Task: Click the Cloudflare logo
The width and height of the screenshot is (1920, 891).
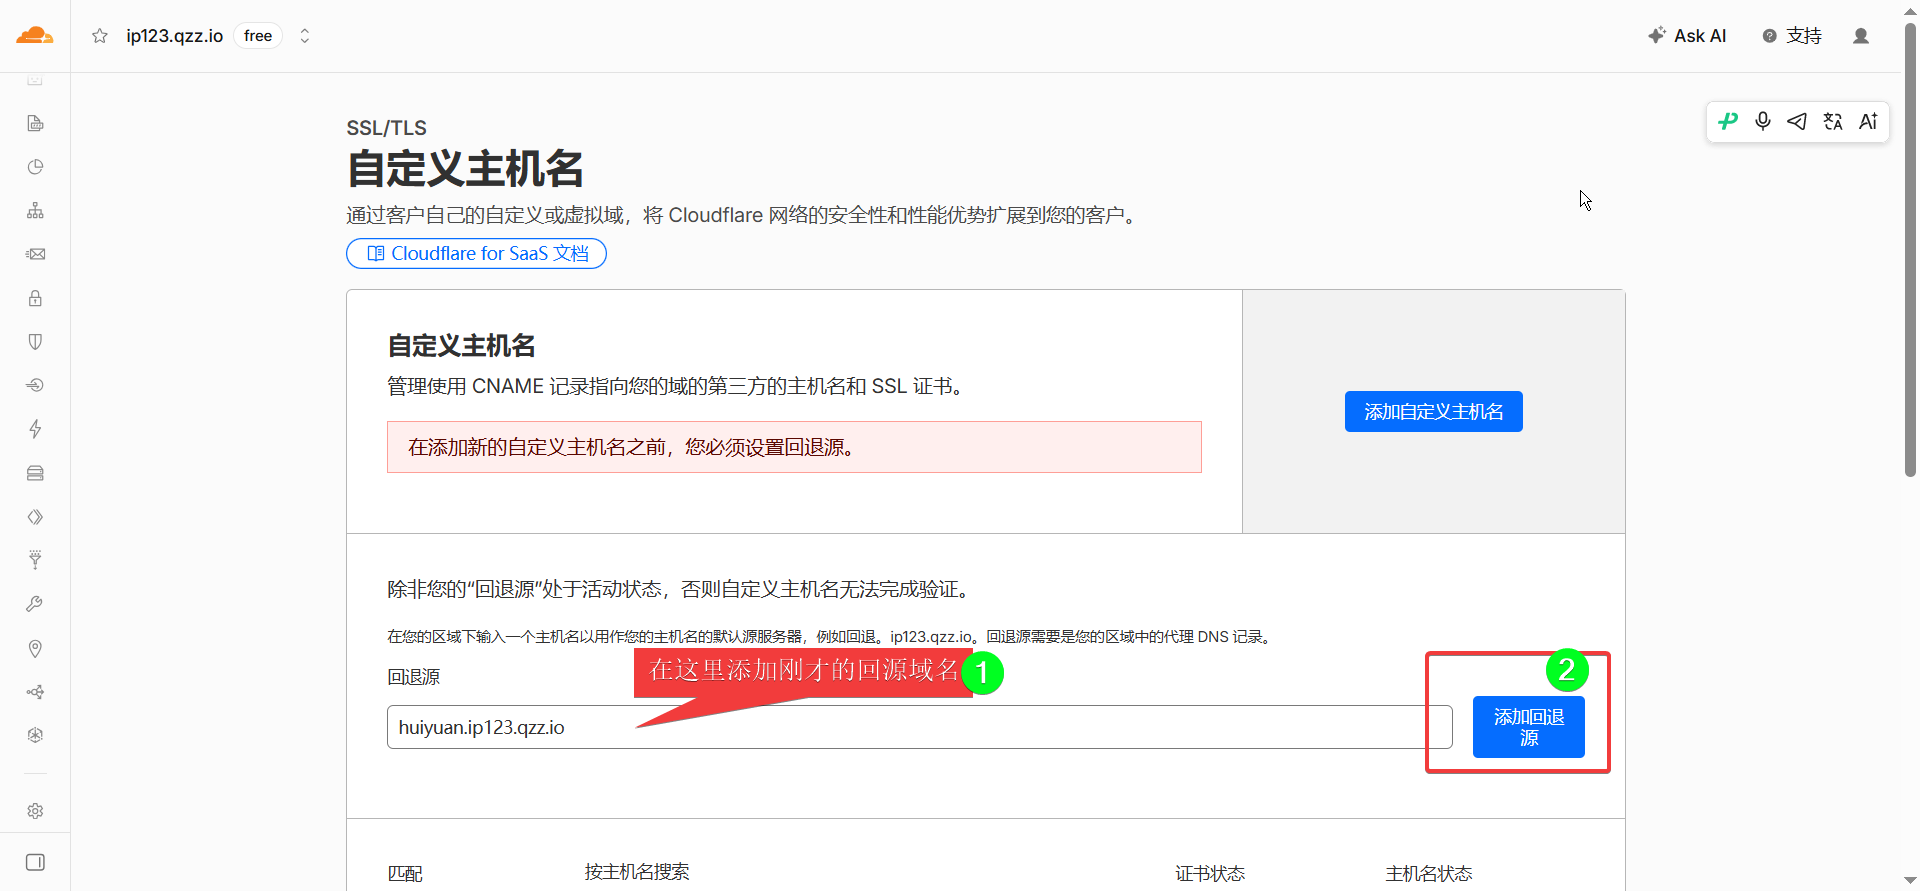Action: (35, 36)
